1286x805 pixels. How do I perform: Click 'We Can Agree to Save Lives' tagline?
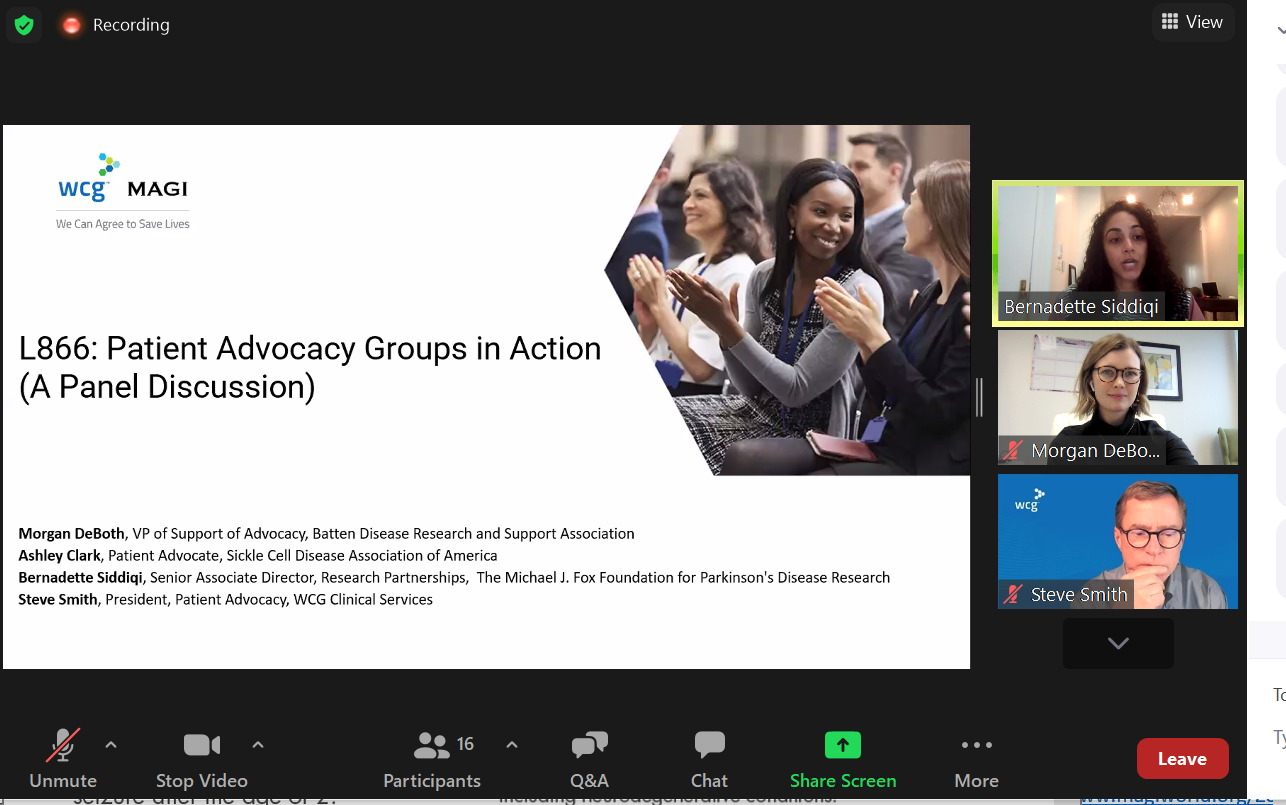[123, 224]
